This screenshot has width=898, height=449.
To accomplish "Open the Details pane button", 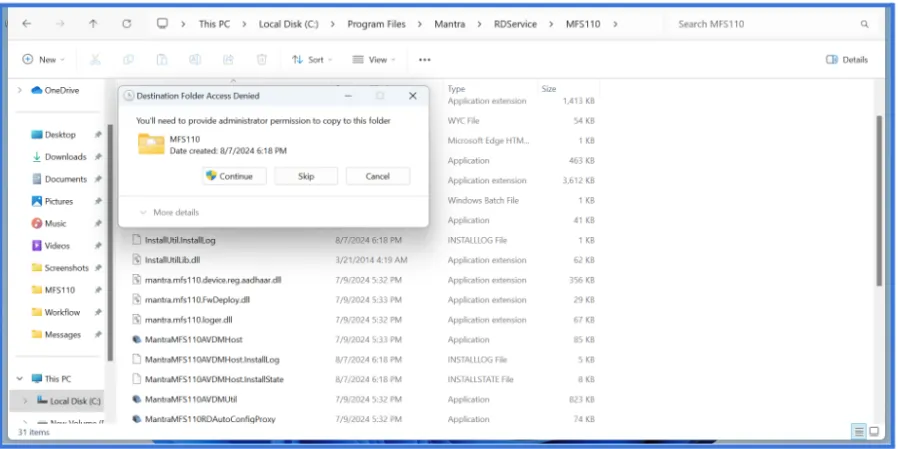I will [x=846, y=60].
